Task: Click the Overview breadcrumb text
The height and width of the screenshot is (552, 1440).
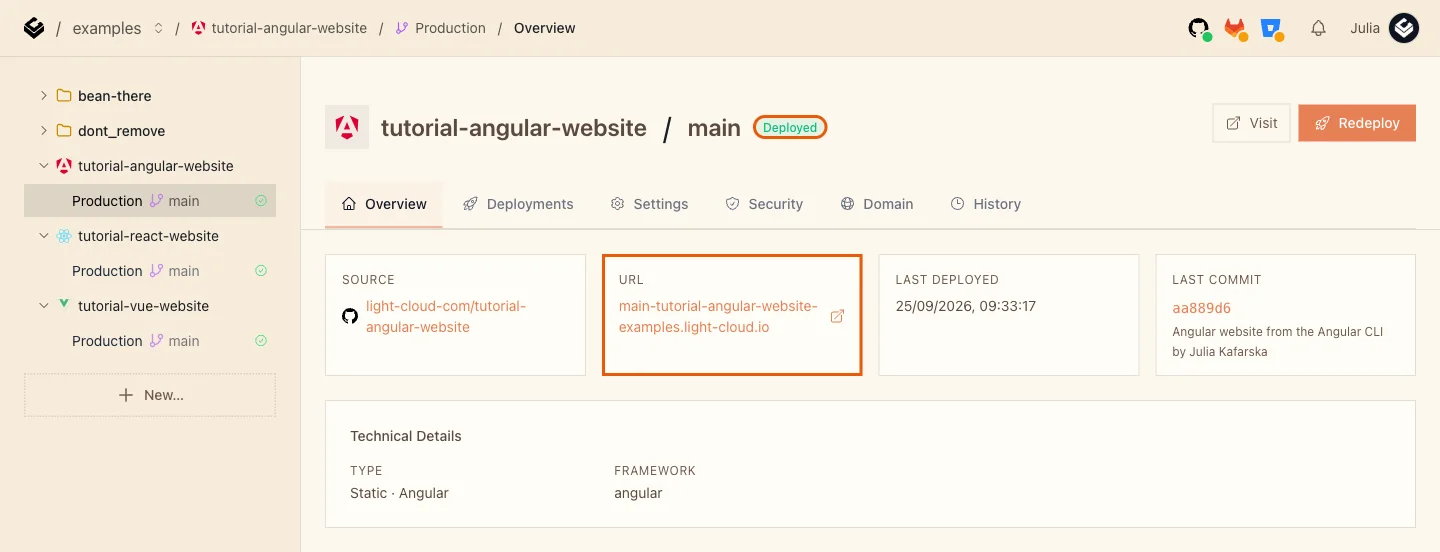Action: pos(544,28)
